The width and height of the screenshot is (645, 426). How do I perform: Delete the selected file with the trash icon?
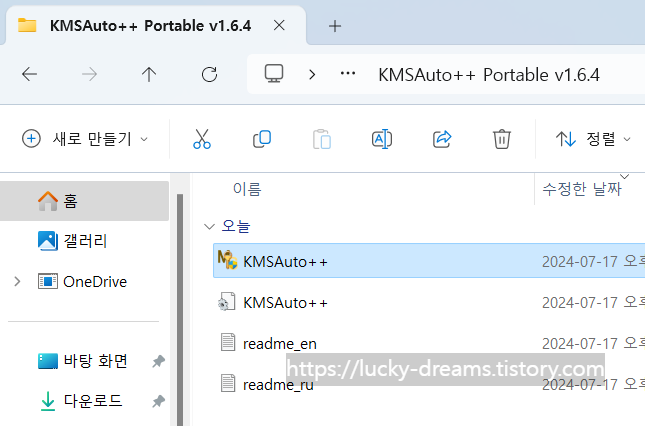(502, 139)
